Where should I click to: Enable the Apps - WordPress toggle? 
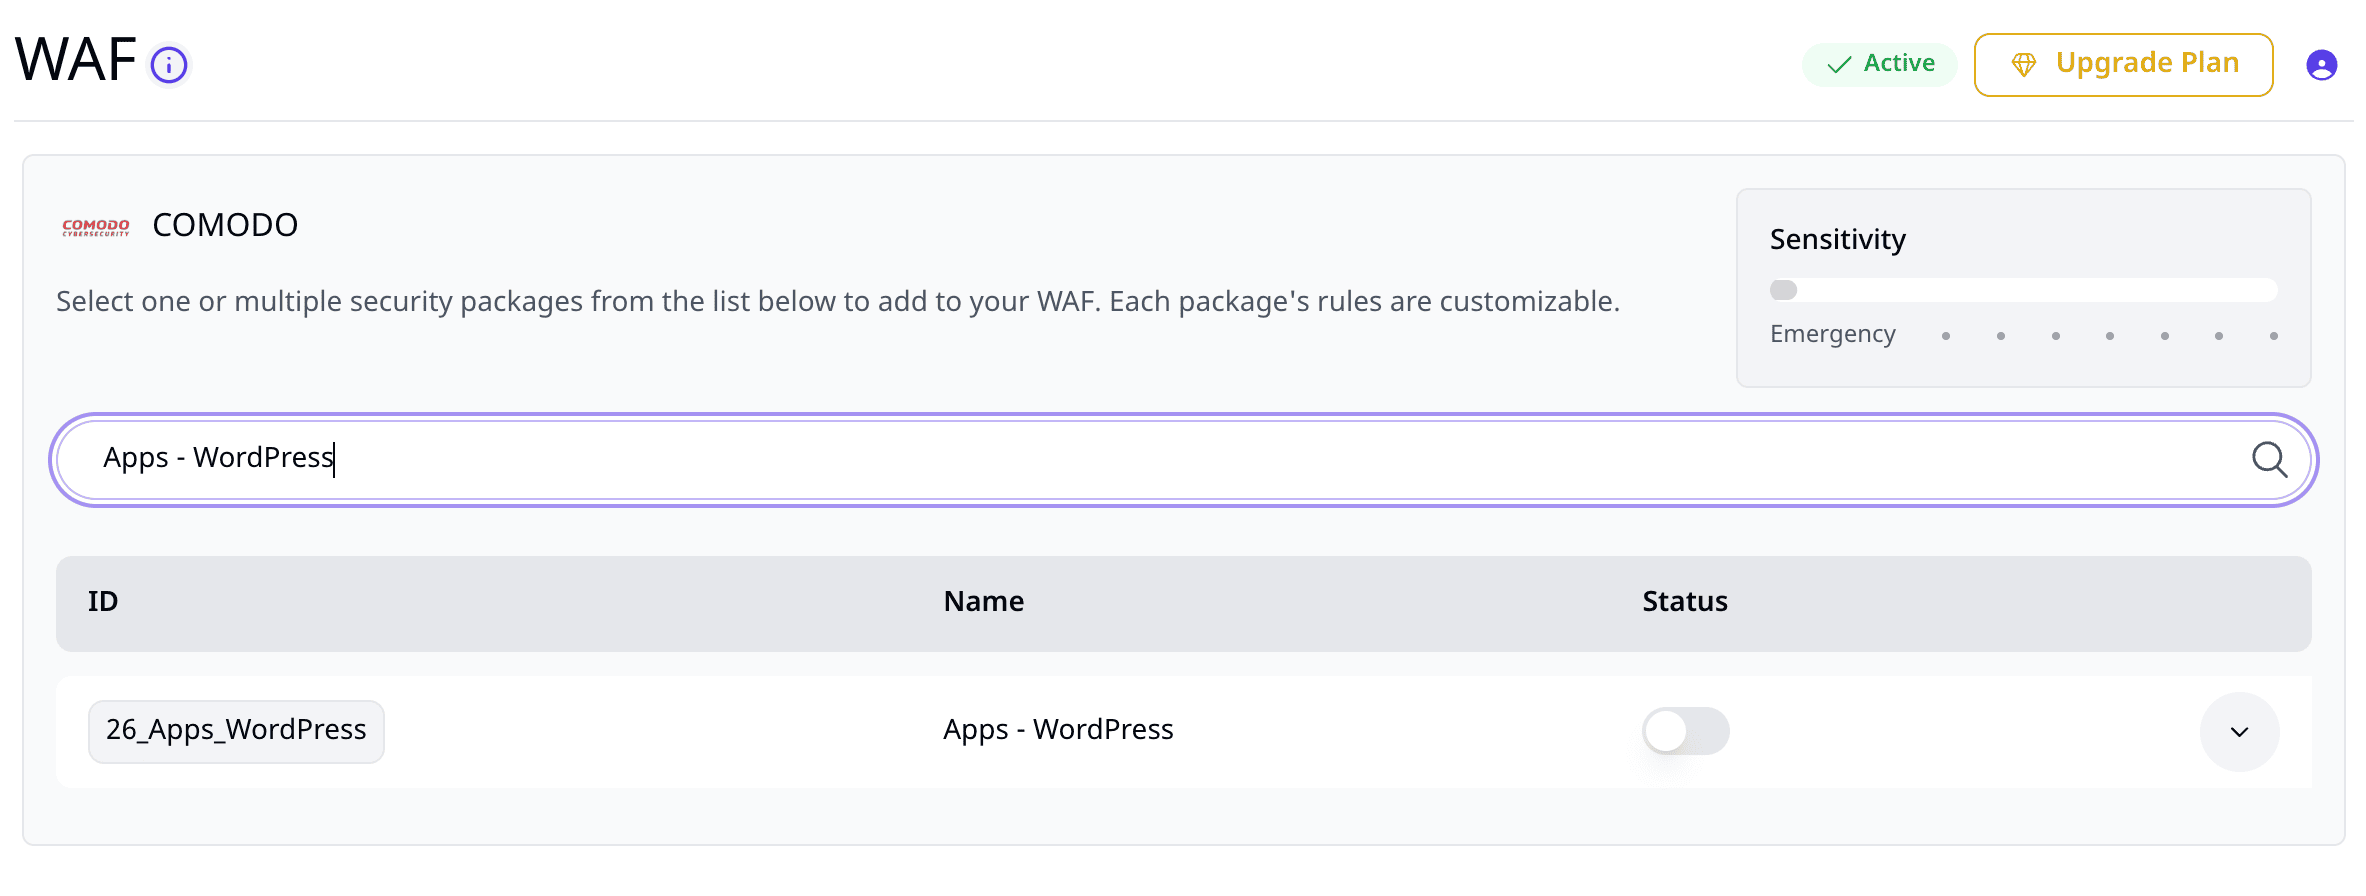pos(1685,731)
